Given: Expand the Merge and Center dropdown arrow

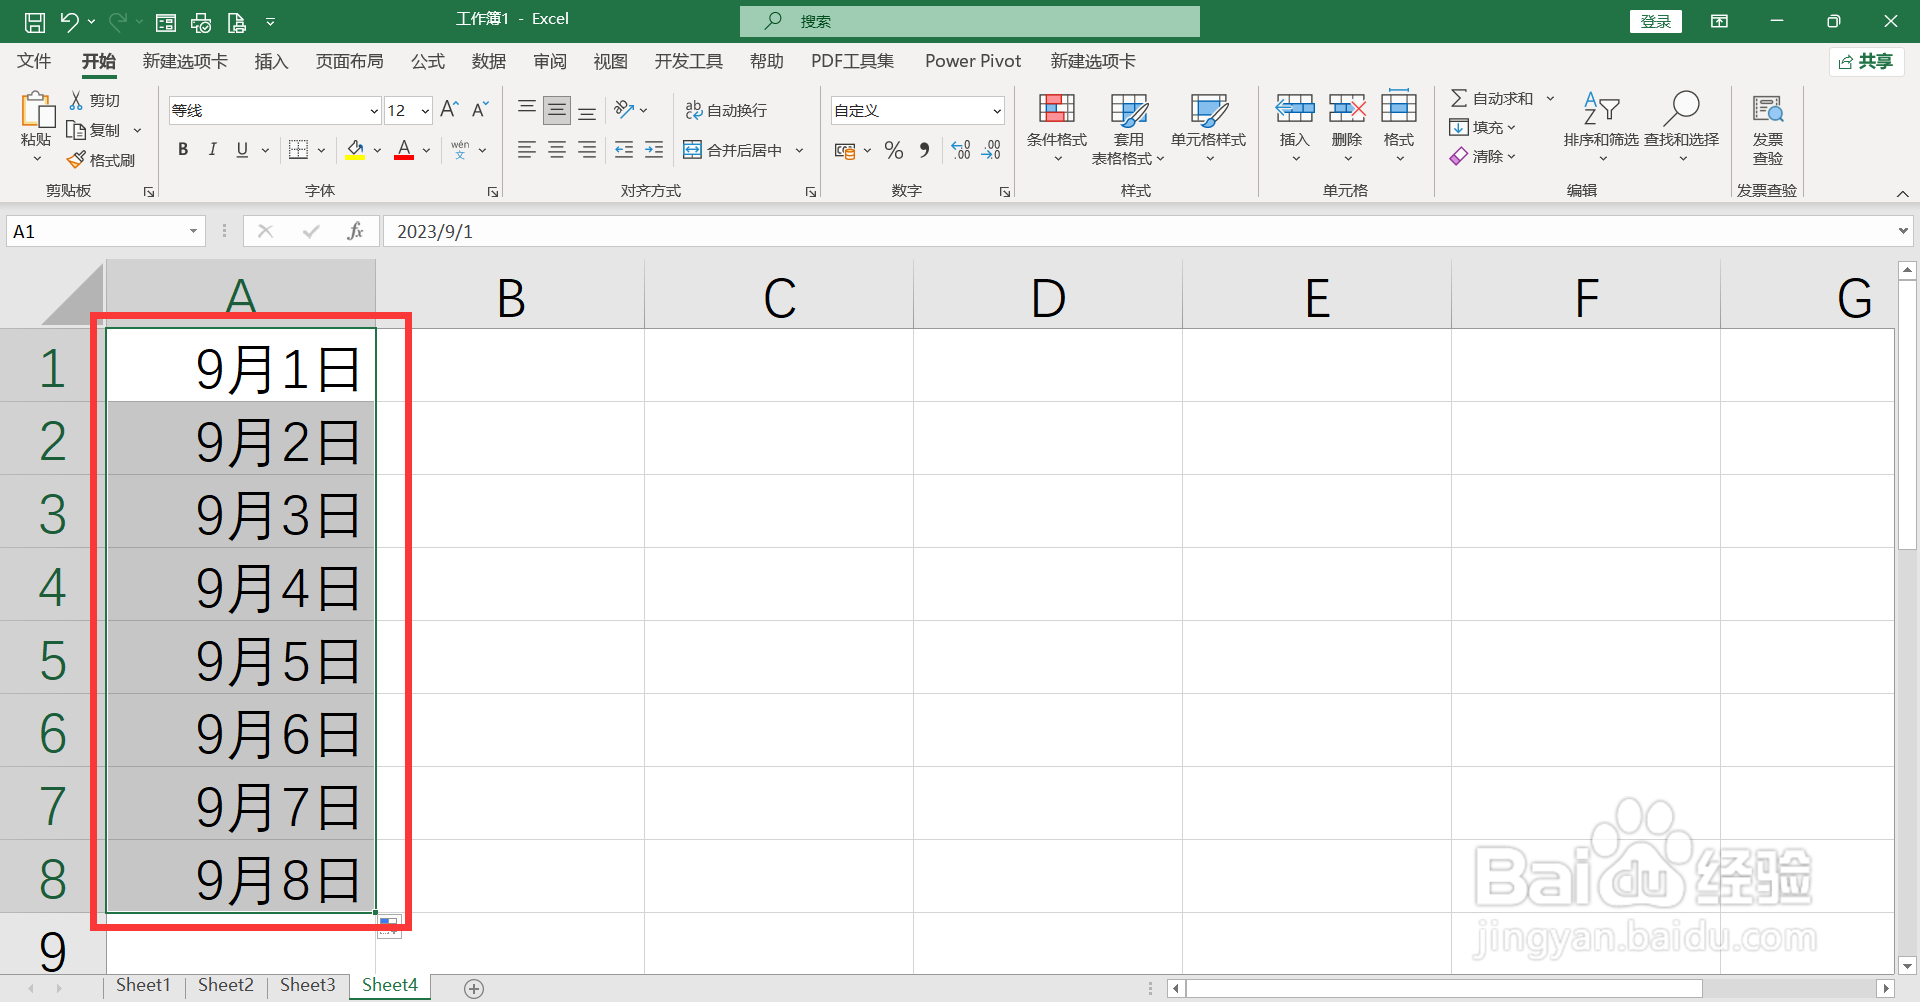Looking at the screenshot, I should coord(799,150).
